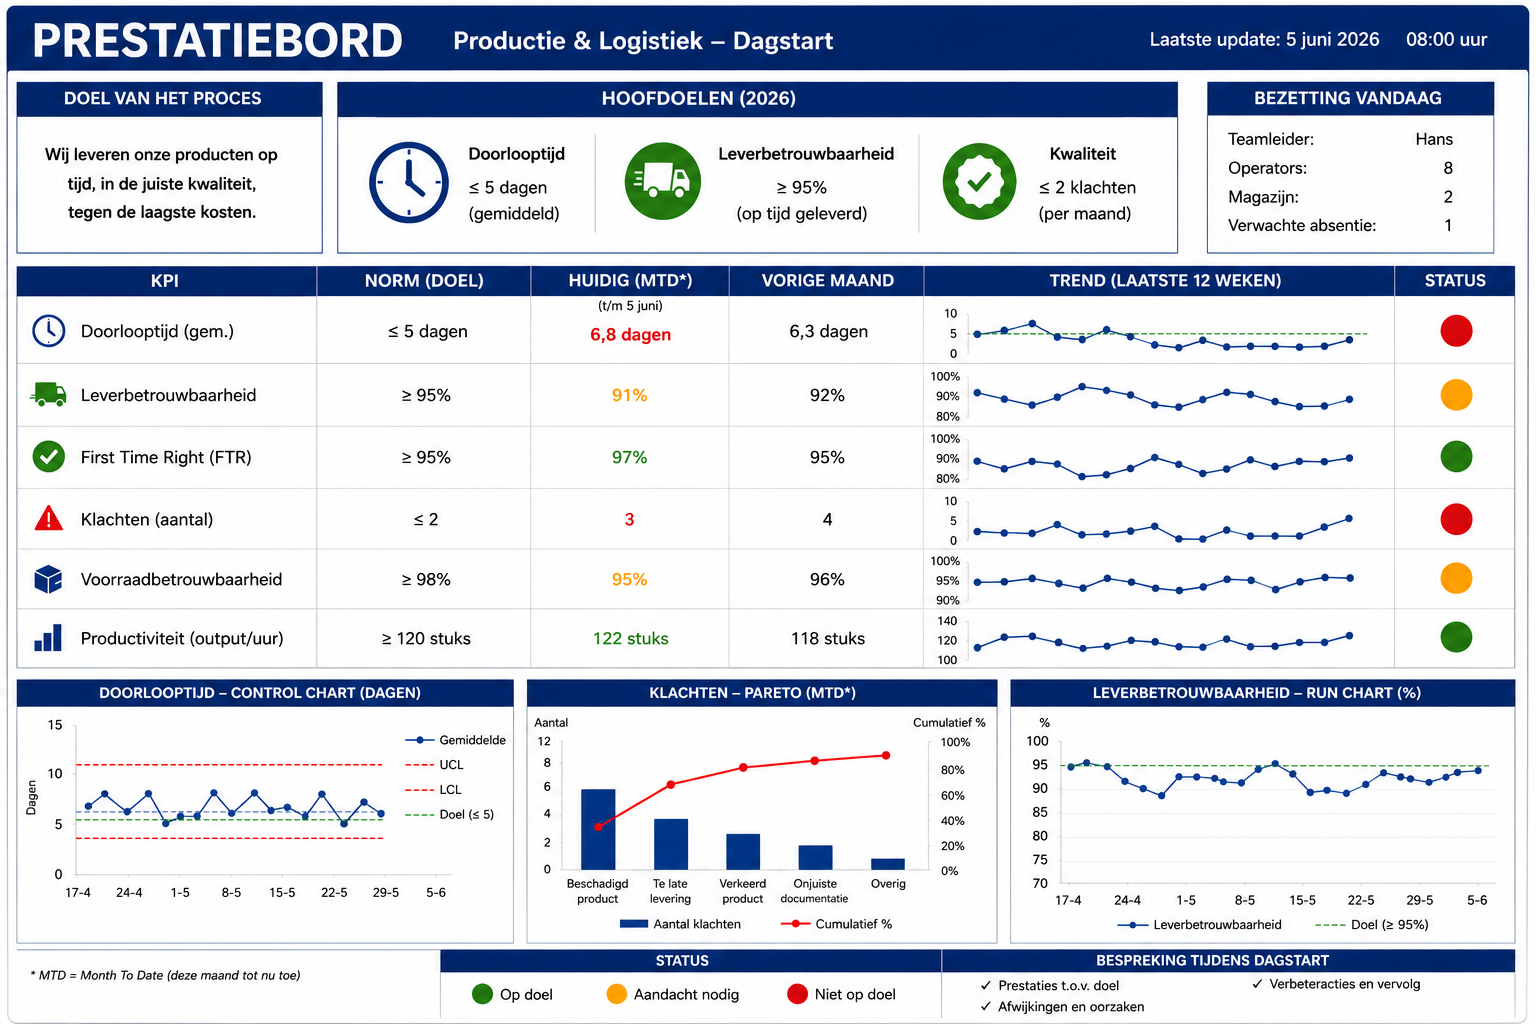This screenshot has width=1536, height=1024.
Task: Select the bar chart icon for Productiviteit
Action: [48, 638]
